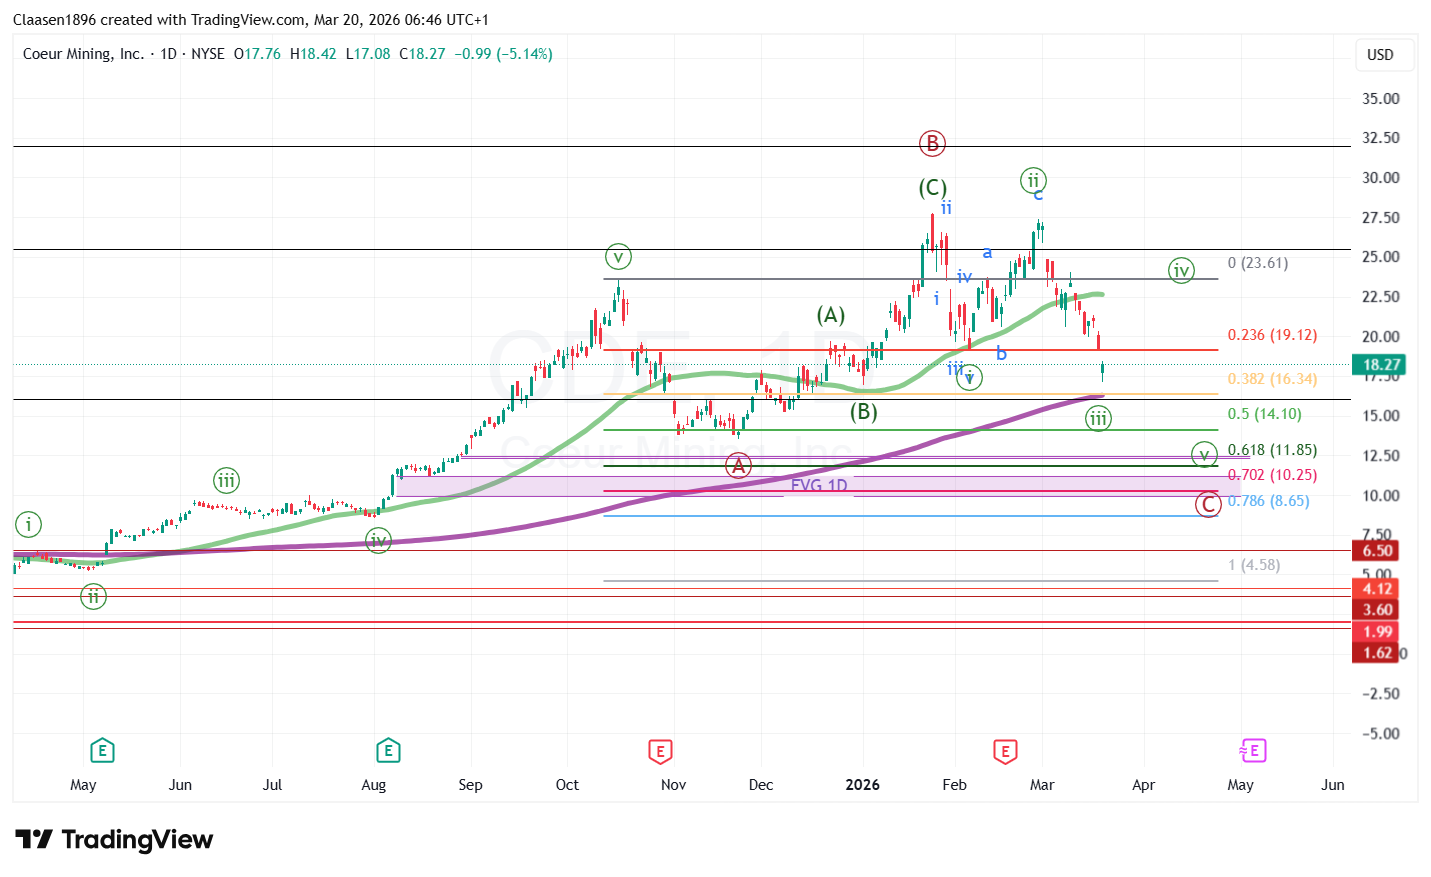Click the 35.00 price axis label
Viewport: 1431px width, 877px height.
(1381, 99)
